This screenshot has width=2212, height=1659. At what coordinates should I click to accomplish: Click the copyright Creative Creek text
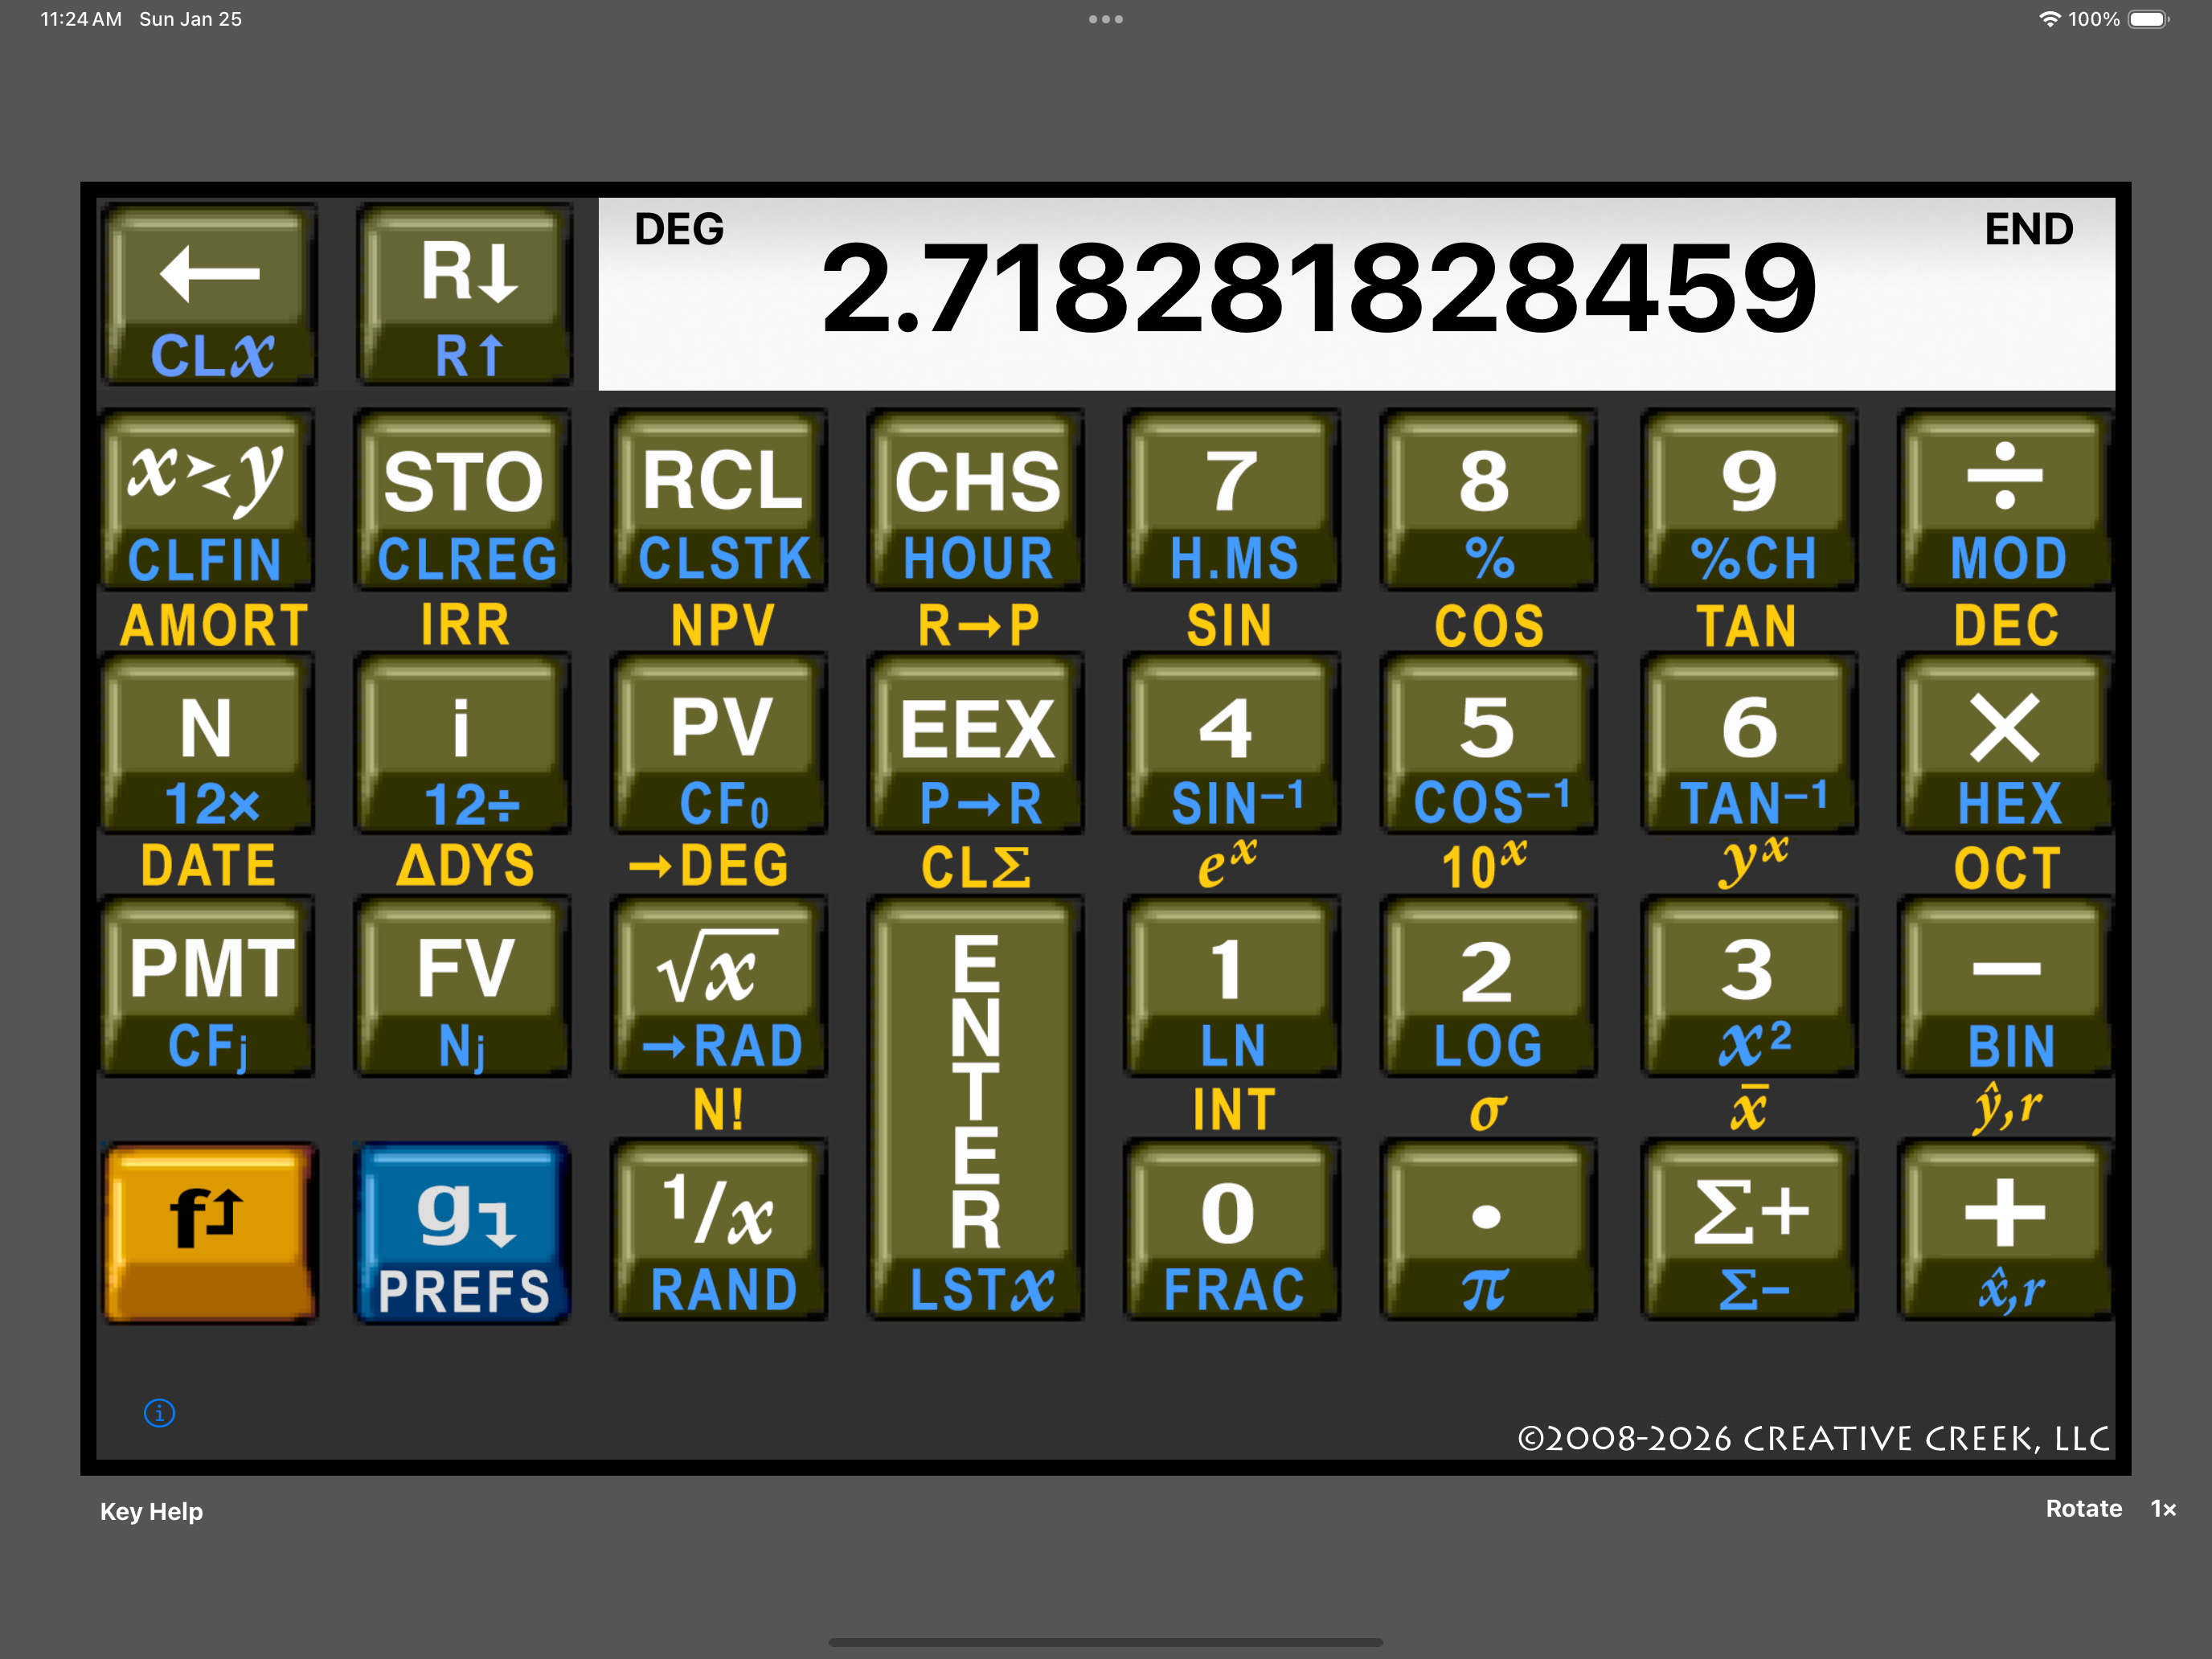1813,1438
